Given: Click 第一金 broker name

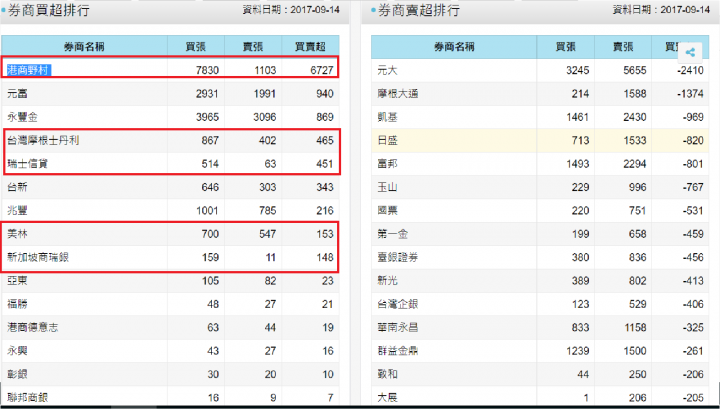Looking at the screenshot, I should (393, 234).
